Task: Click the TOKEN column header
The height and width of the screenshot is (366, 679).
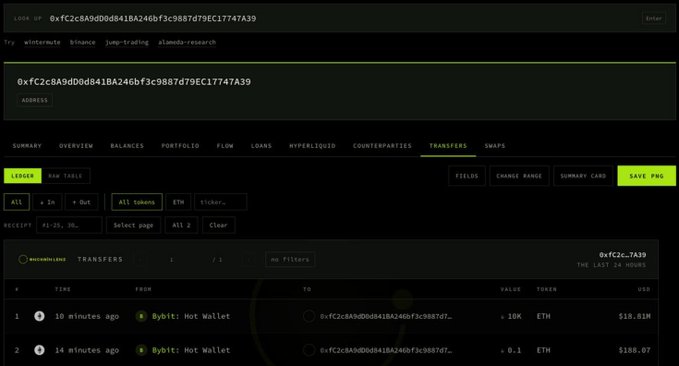Action: (x=546, y=289)
